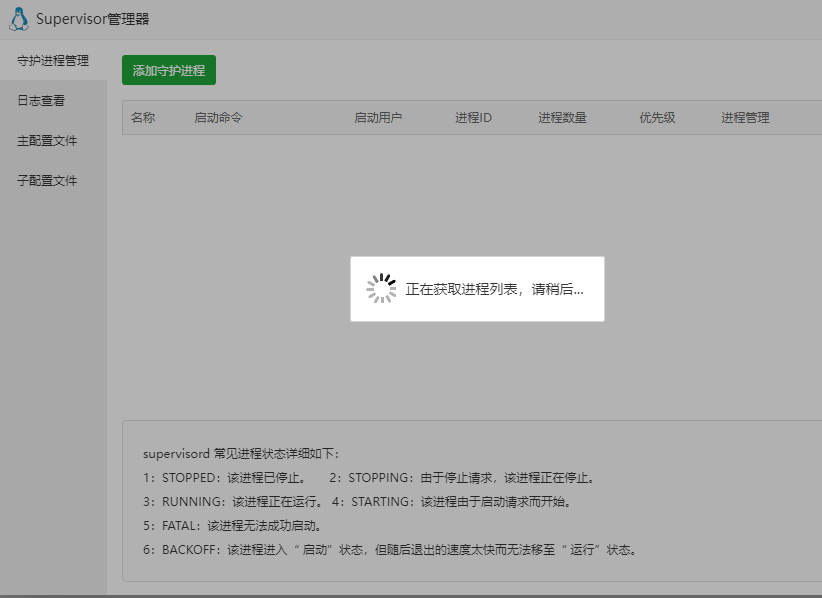The height and width of the screenshot is (598, 822).
Task: Click the supervisord 常见进程状态 heading line
Action: point(241,453)
